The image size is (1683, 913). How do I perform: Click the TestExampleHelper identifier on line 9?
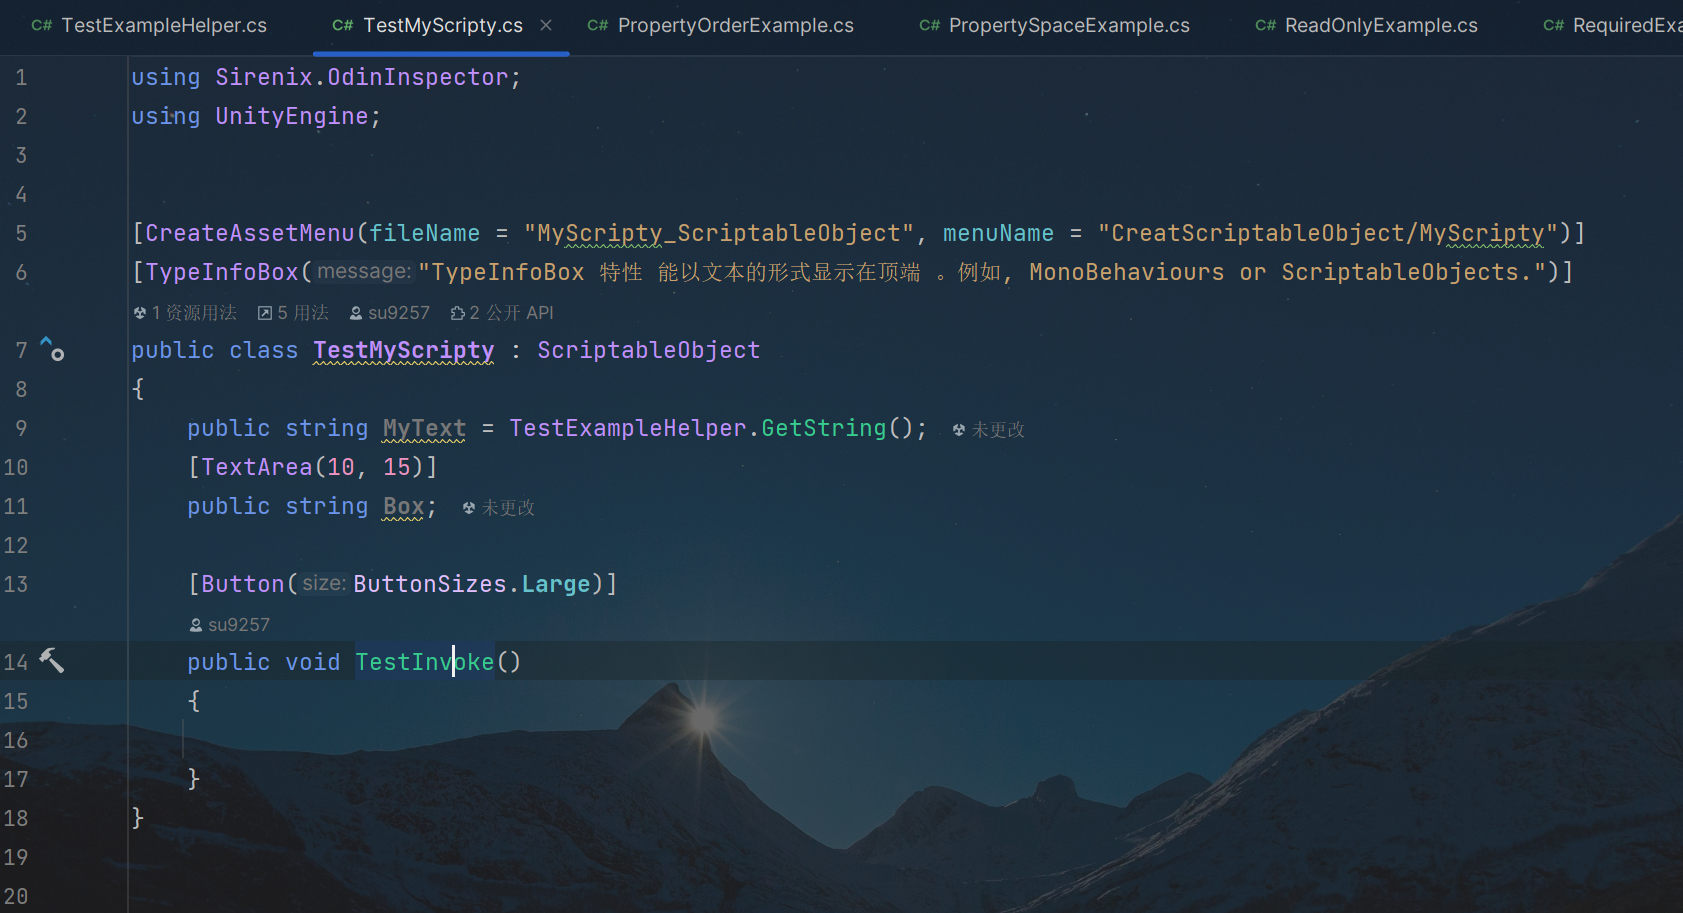pos(628,428)
